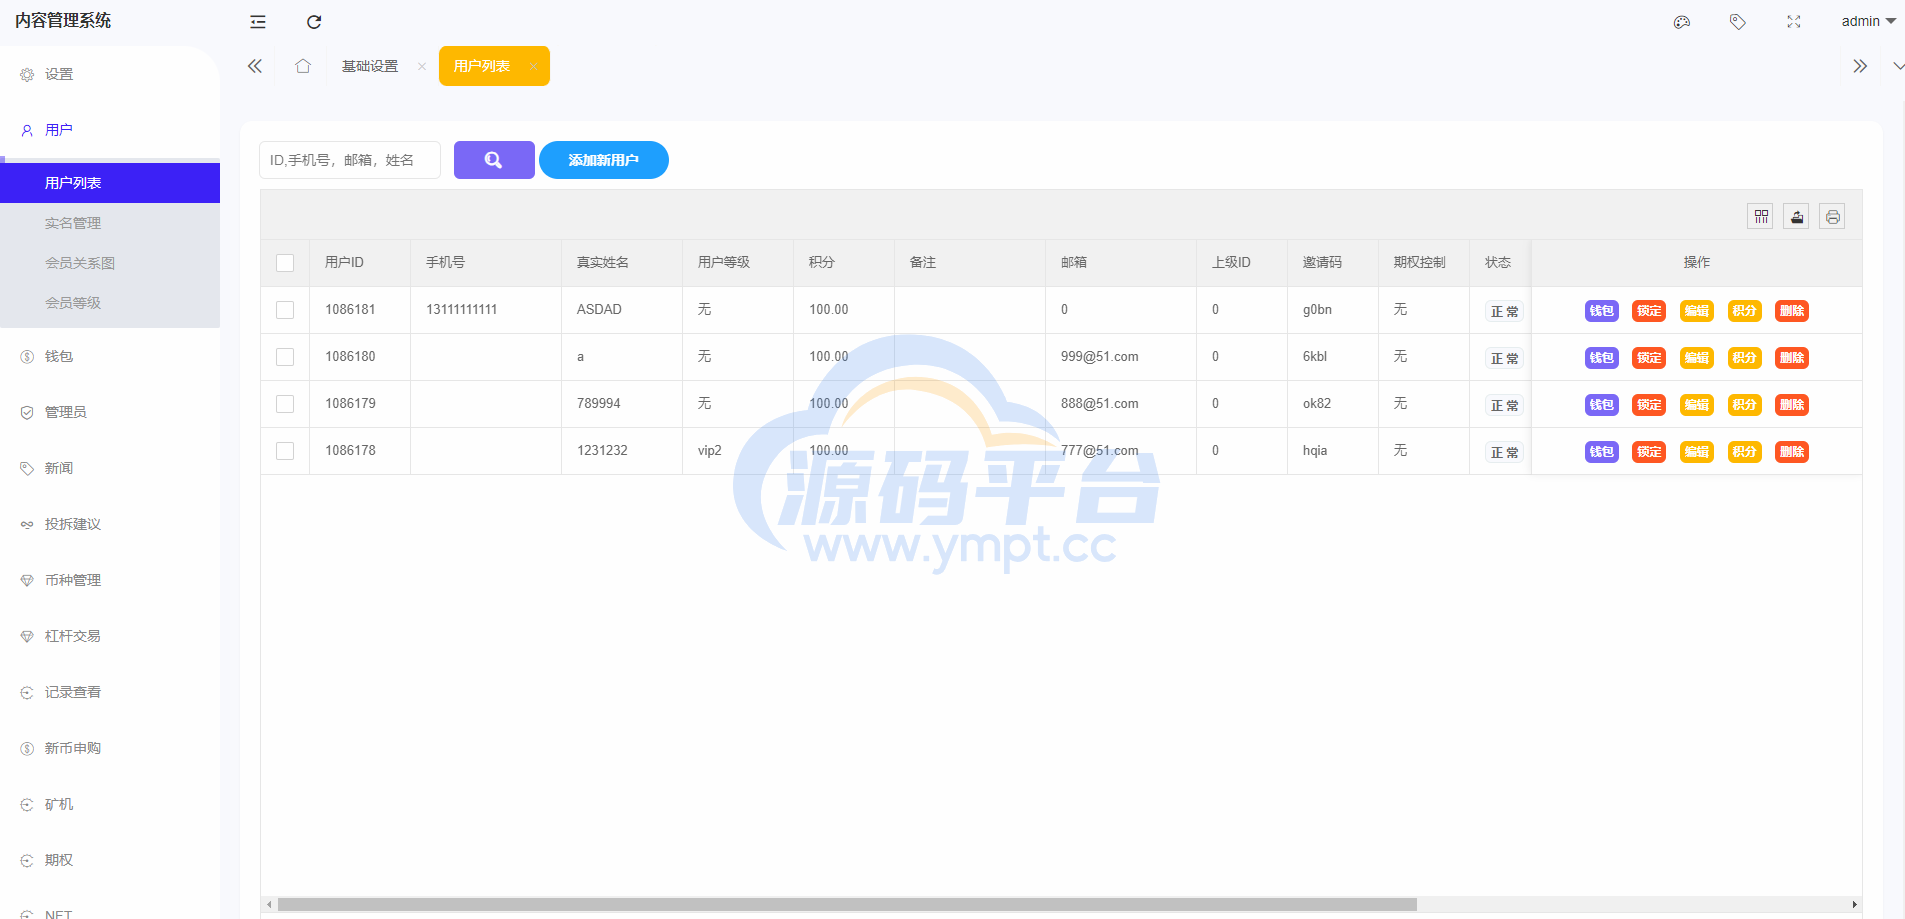Click the scrollbar right arrow
The image size is (1905, 919).
[1854, 904]
